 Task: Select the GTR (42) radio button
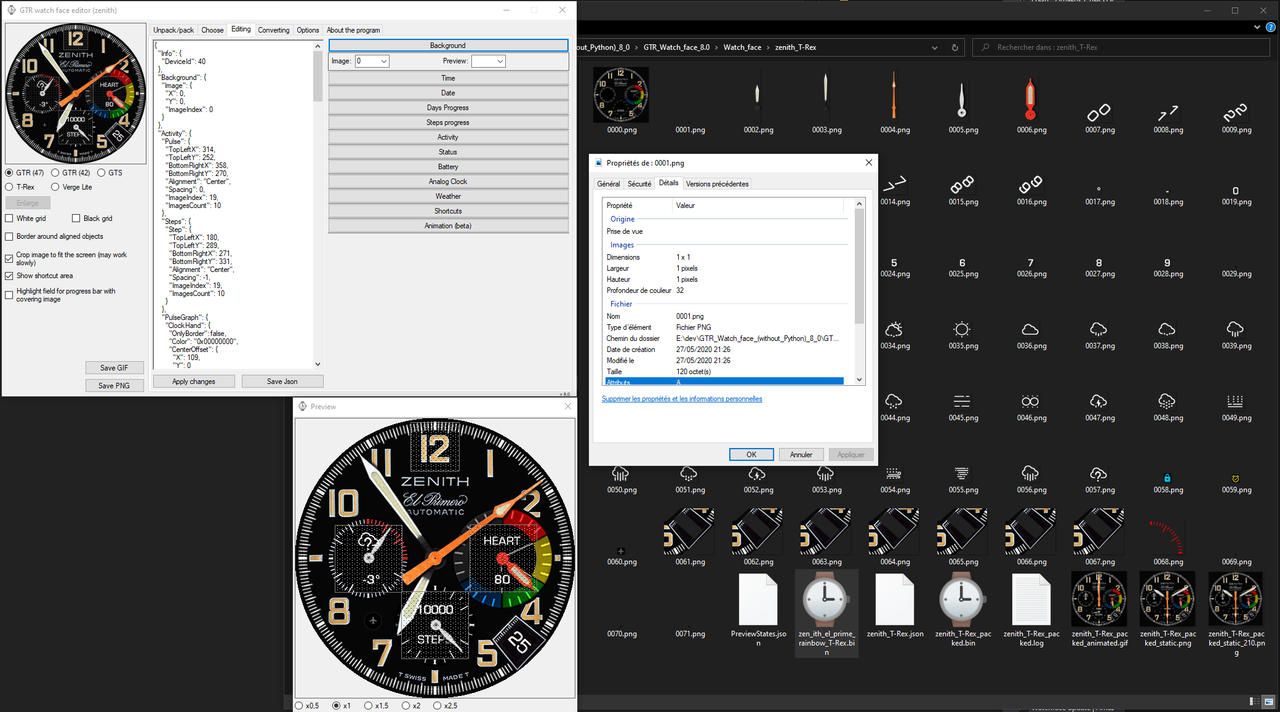tap(55, 173)
